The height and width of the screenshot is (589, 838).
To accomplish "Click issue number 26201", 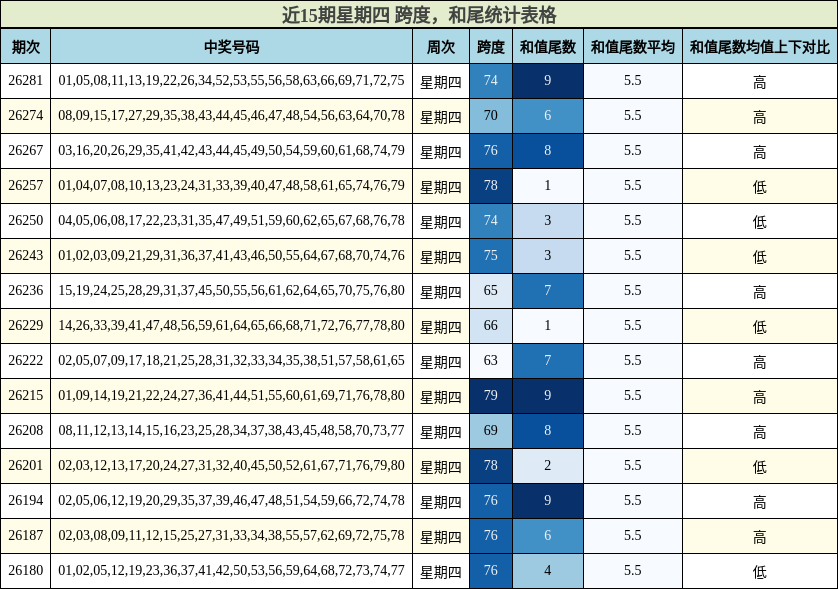I will tap(26, 466).
